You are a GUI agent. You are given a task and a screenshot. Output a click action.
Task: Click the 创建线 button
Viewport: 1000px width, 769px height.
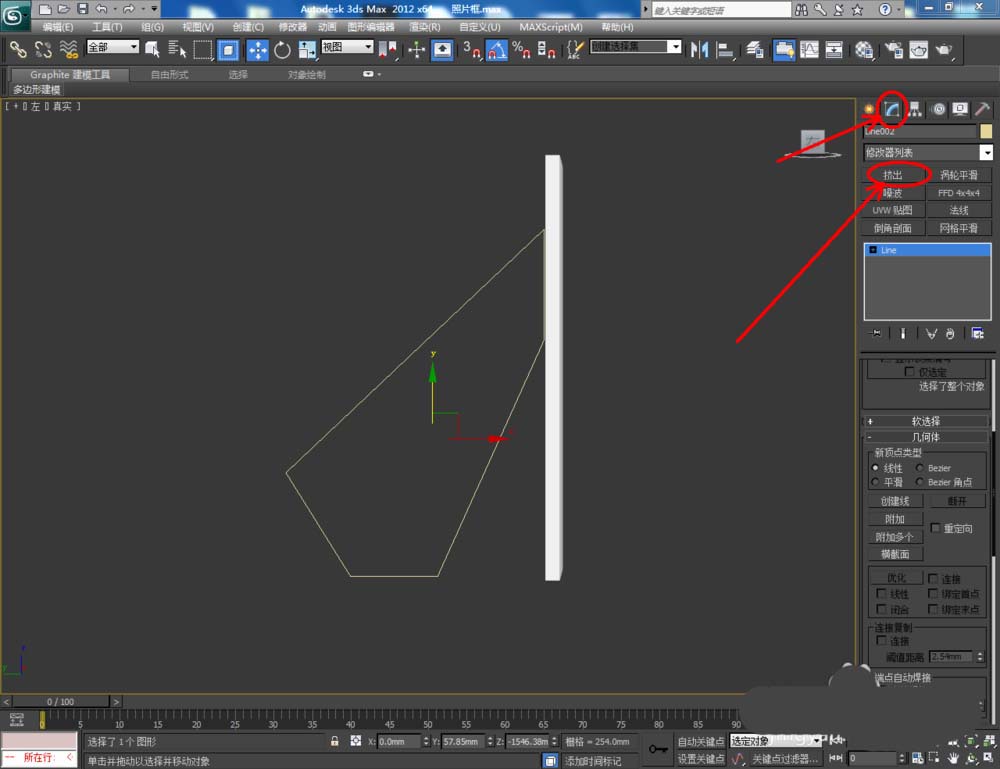pos(895,501)
